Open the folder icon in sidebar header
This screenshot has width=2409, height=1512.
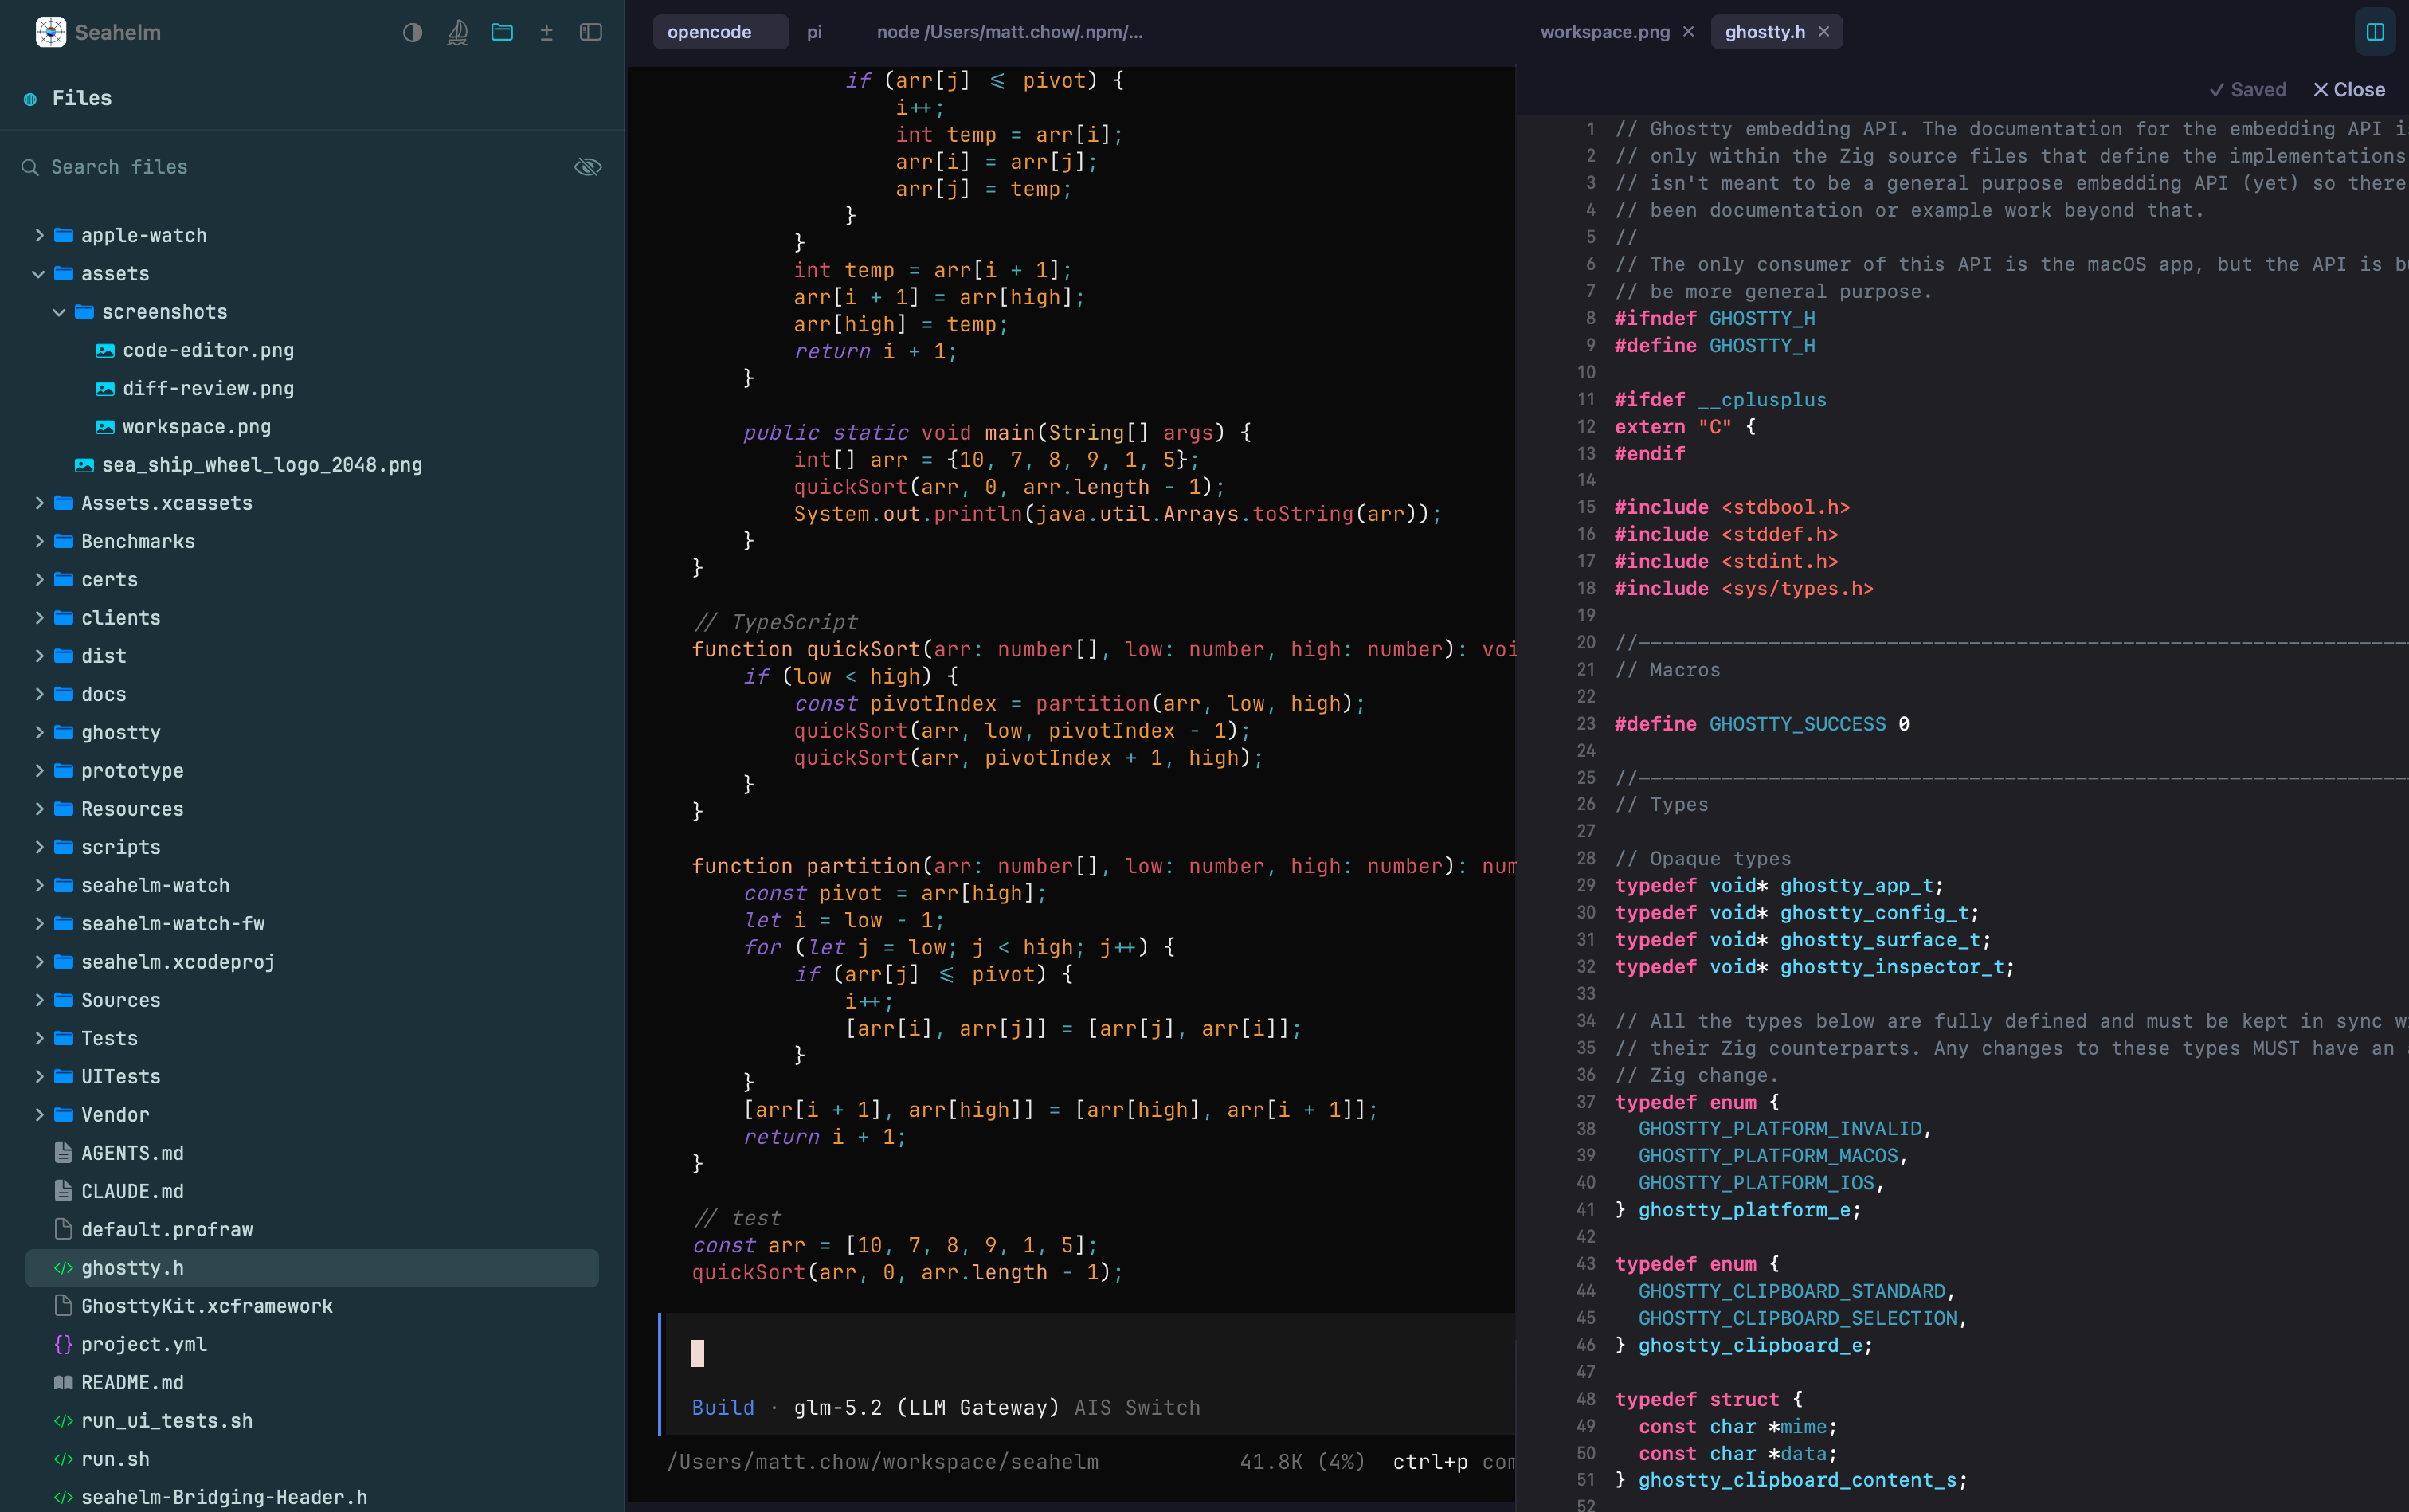502,32
